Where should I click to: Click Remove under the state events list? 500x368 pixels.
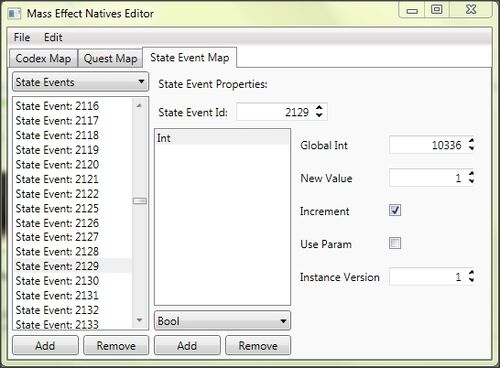click(x=116, y=345)
